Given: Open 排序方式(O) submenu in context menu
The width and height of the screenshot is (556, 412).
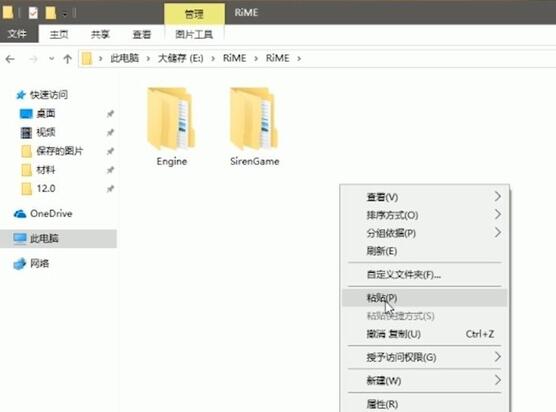Looking at the screenshot, I should tap(424, 215).
